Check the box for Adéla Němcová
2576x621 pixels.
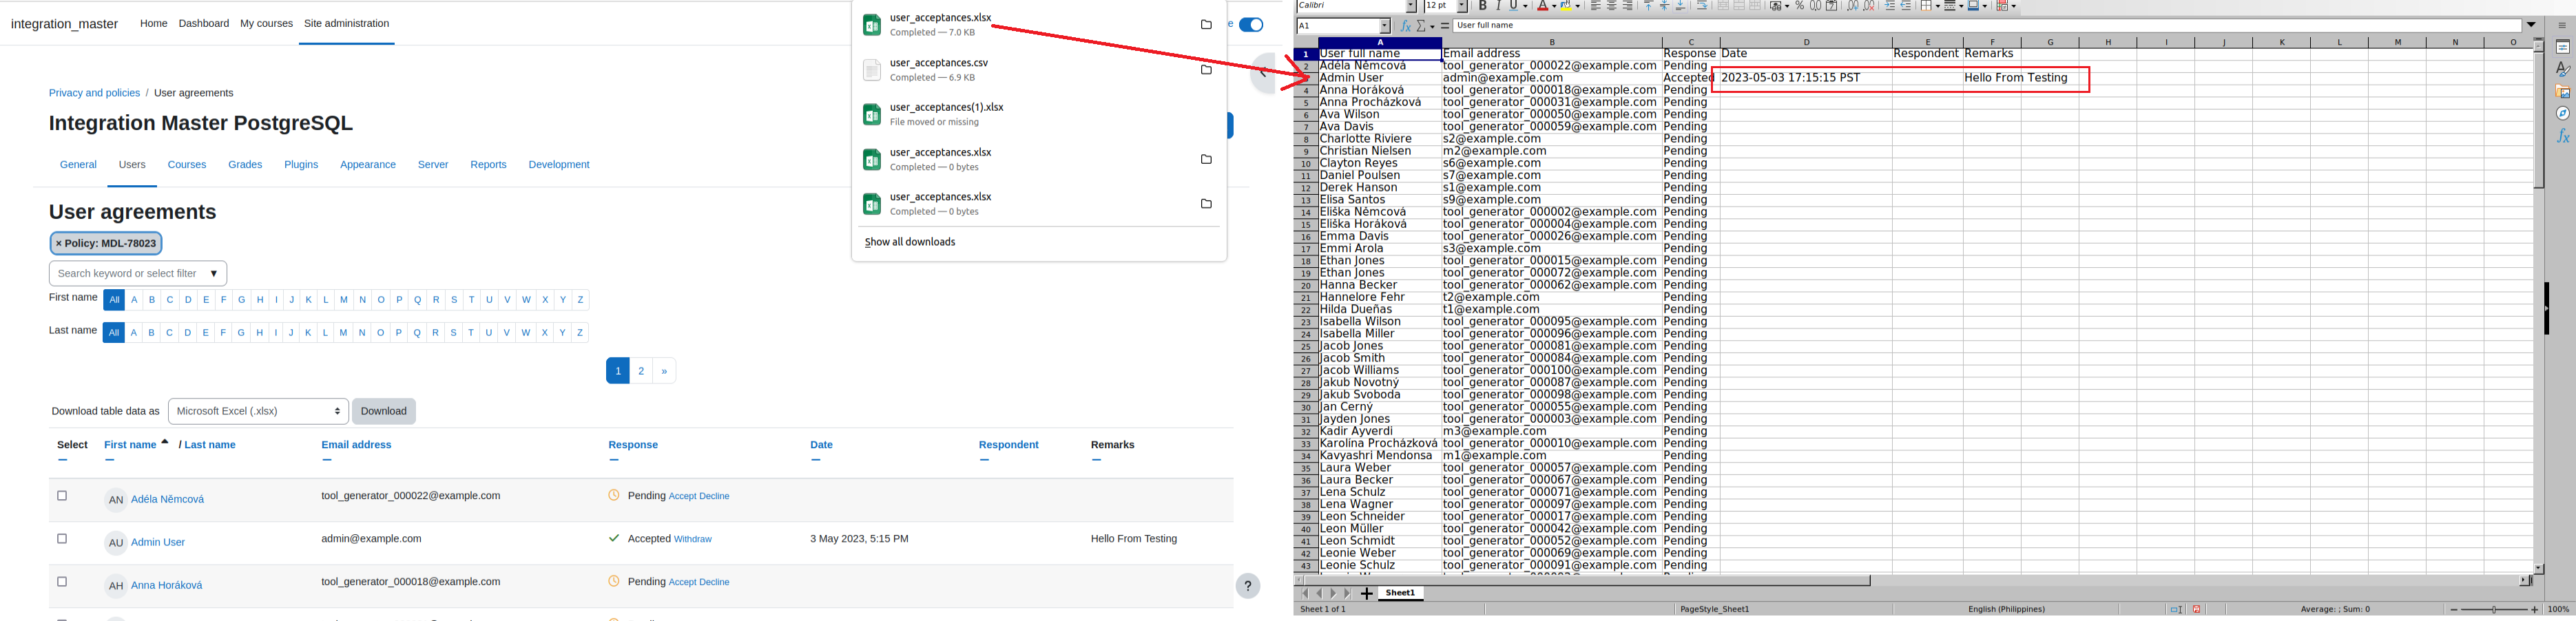pos(62,496)
